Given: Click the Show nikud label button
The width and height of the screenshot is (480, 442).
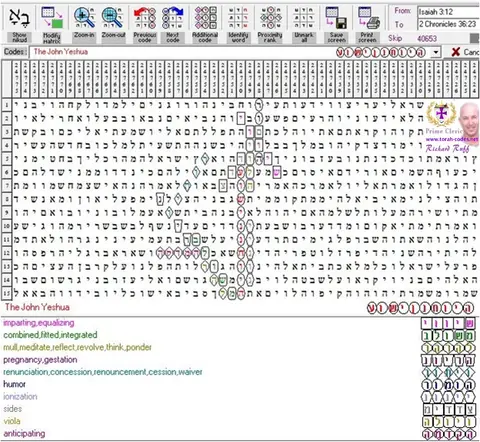Looking at the screenshot, I should pos(19,37).
